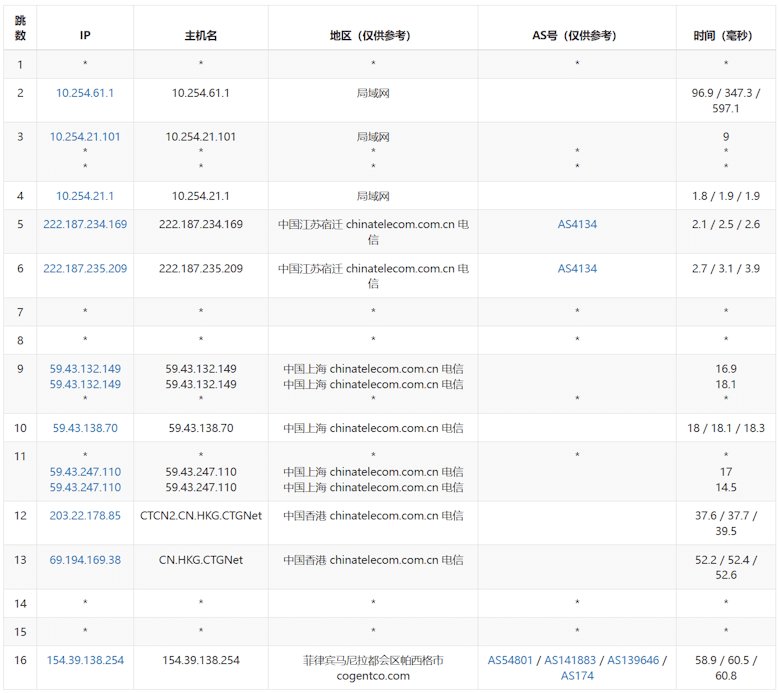Open the 222.187.235.209 IP link
This screenshot has width=780, height=693.
click(85, 268)
